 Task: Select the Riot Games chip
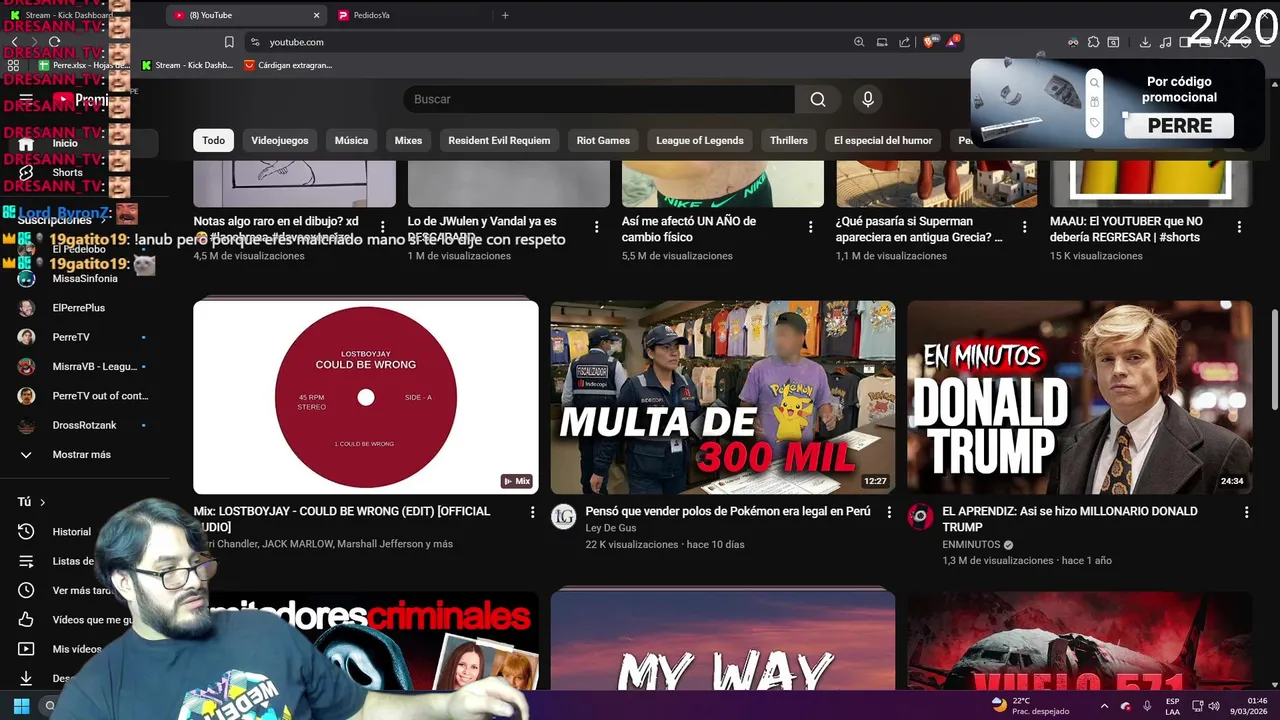[603, 140]
